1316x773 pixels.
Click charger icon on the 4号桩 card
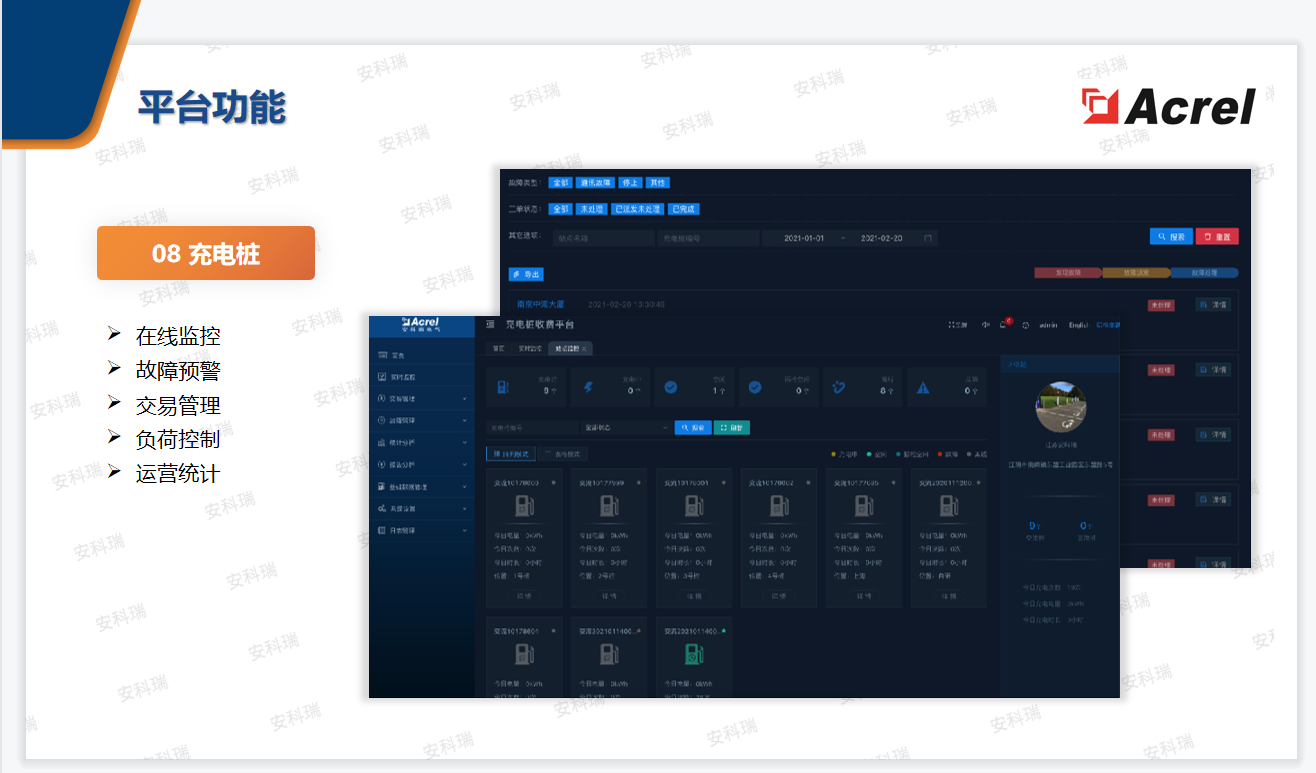coord(779,507)
